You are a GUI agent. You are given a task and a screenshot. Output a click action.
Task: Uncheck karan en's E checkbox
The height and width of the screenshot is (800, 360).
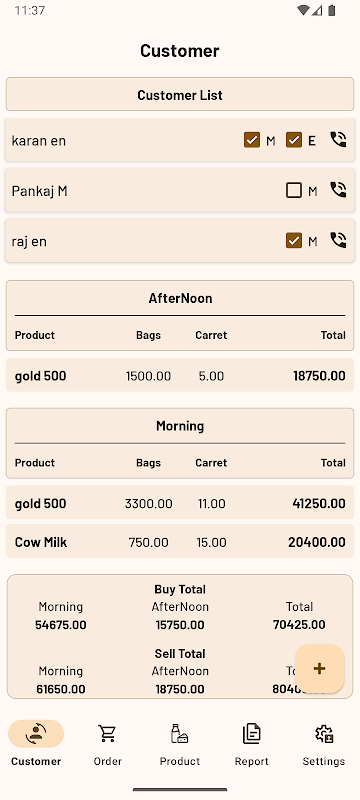tap(294, 140)
